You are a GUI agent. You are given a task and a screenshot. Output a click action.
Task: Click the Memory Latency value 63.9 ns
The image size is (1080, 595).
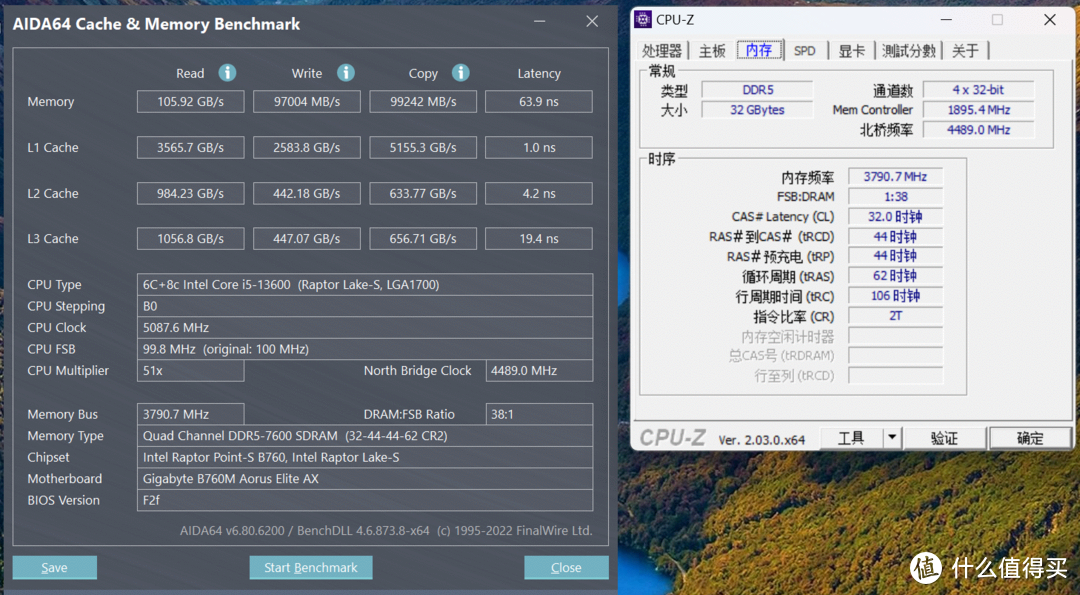pos(539,101)
